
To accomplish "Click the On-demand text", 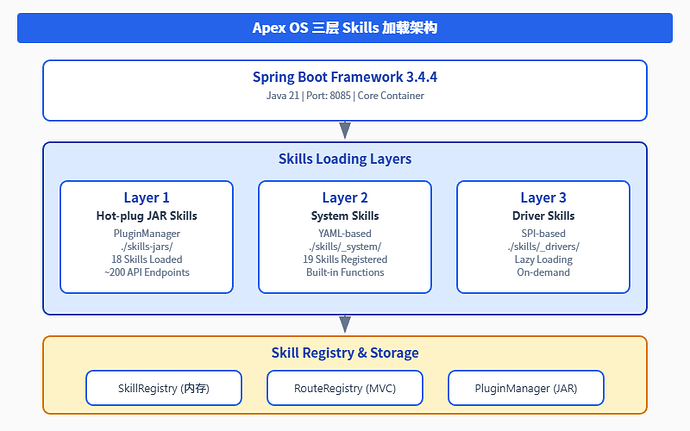I will [543, 273].
